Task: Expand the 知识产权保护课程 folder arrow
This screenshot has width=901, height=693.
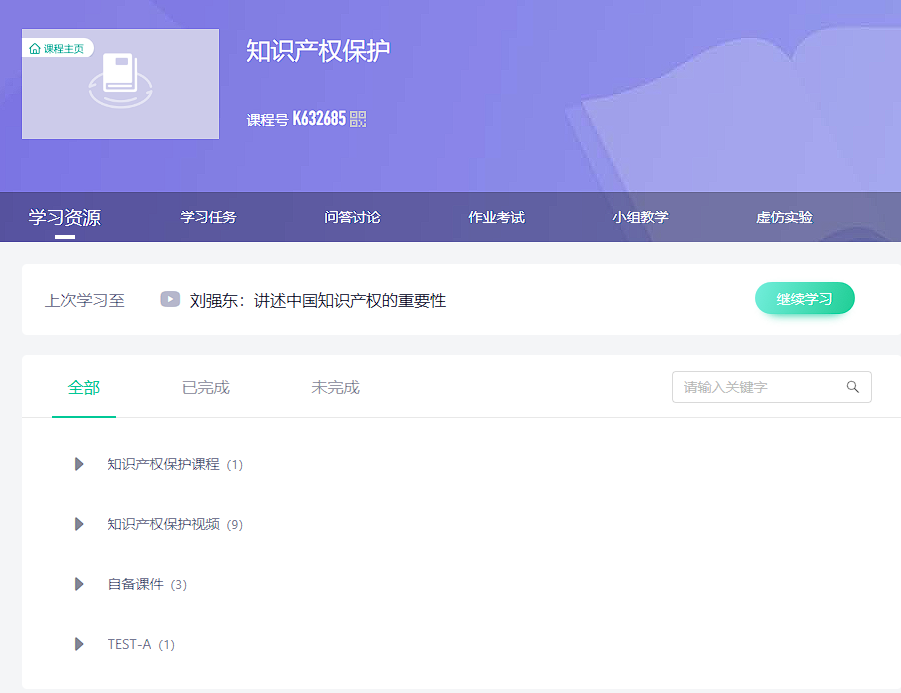Action: (x=79, y=464)
